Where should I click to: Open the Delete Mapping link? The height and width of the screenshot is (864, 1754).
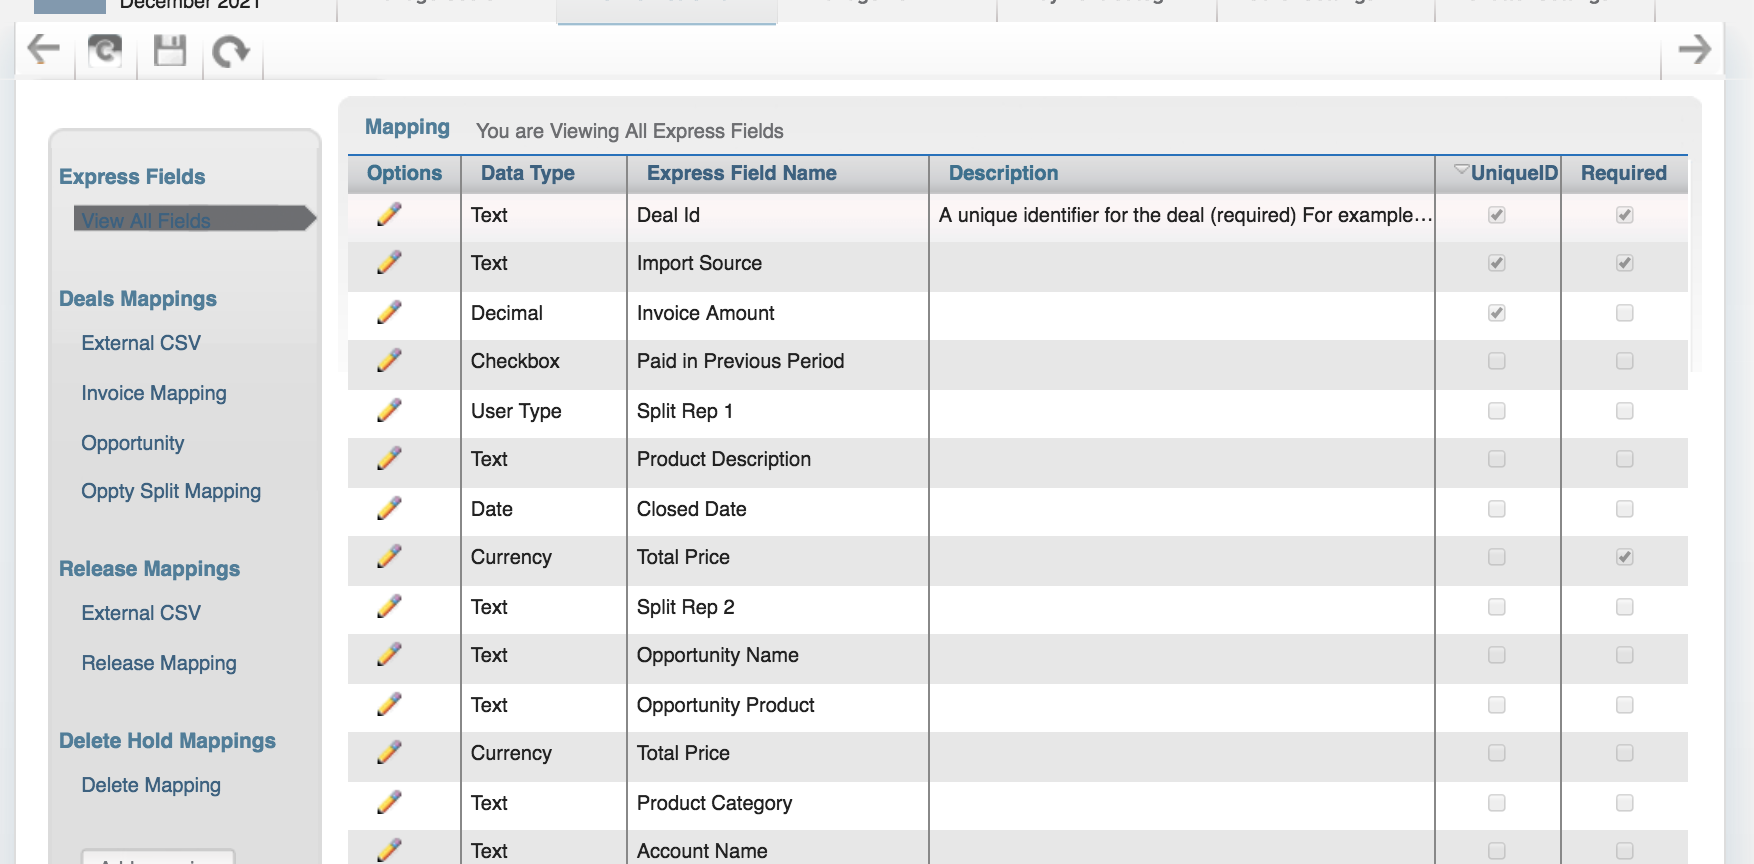pyautogui.click(x=151, y=785)
